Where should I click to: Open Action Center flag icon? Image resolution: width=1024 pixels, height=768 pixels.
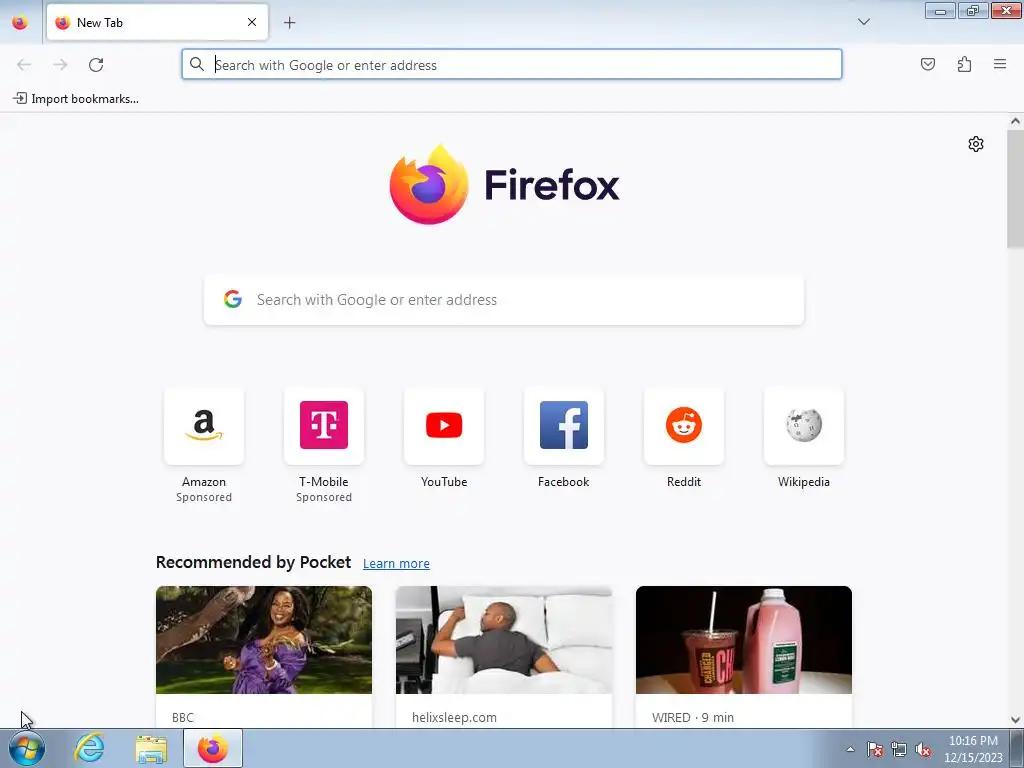874,749
